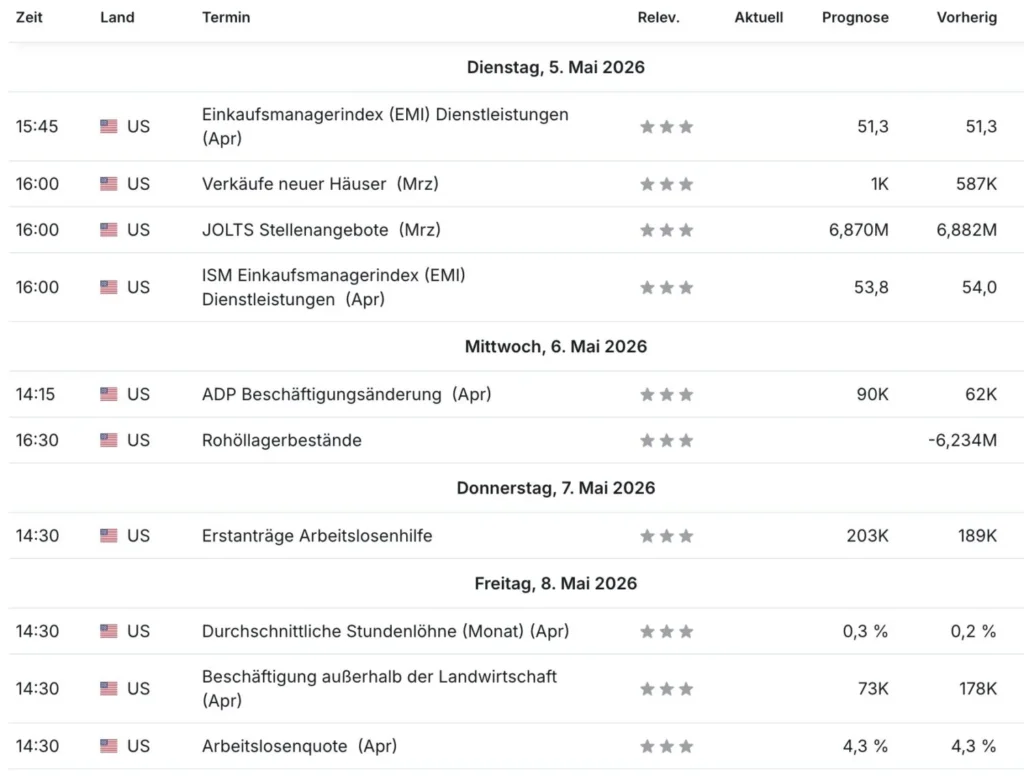Open Einkaufsmanagerindex (EMI) Dienstleistungen (Apr) event
Image resolution: width=1024 pixels, height=781 pixels.
pyautogui.click(x=385, y=126)
